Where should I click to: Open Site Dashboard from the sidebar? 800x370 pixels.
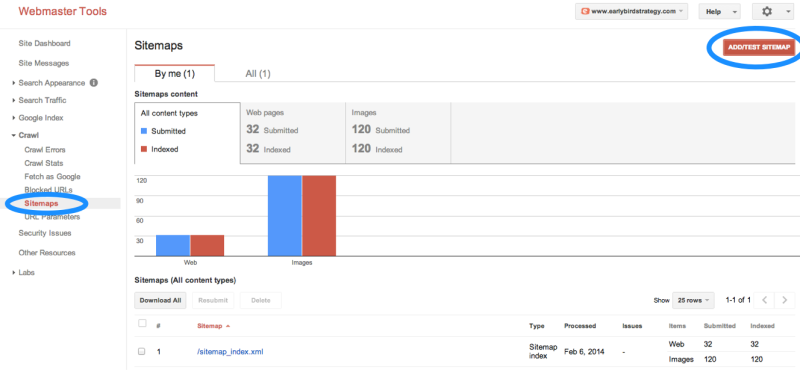coord(44,43)
